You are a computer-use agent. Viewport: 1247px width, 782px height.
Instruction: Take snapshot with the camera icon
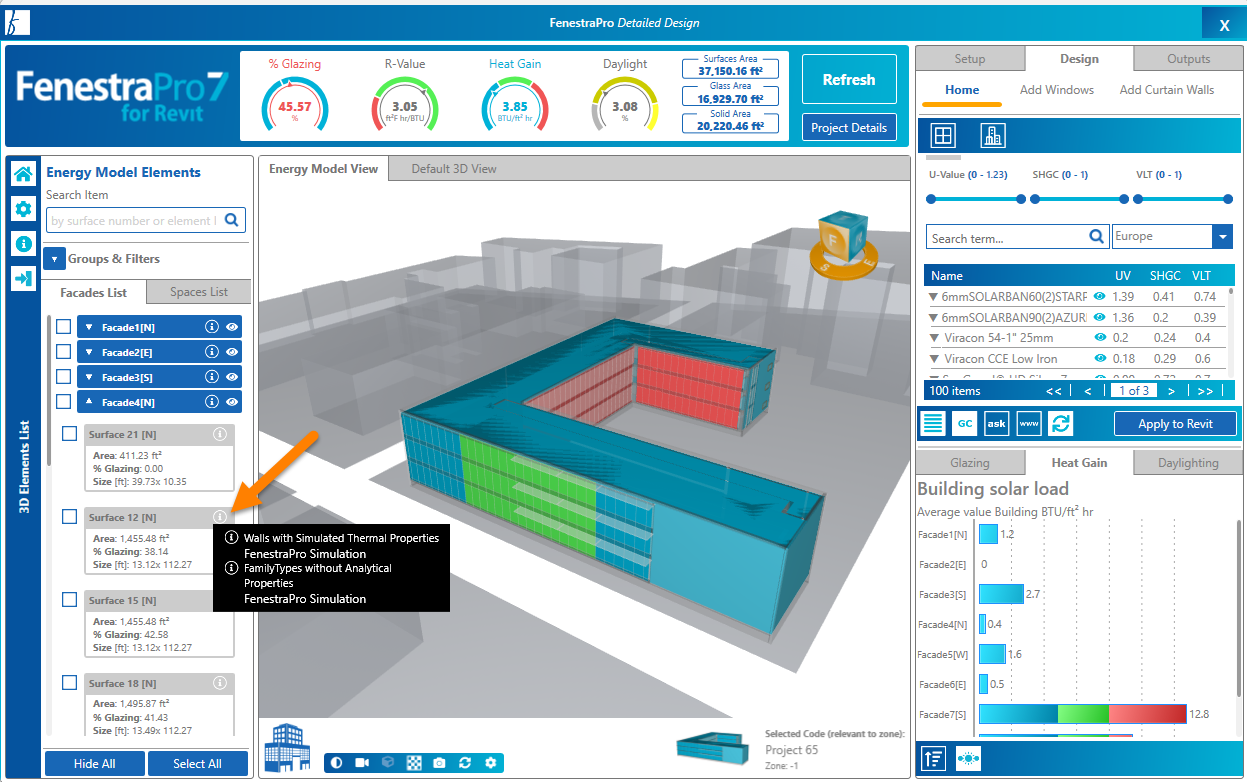point(439,763)
